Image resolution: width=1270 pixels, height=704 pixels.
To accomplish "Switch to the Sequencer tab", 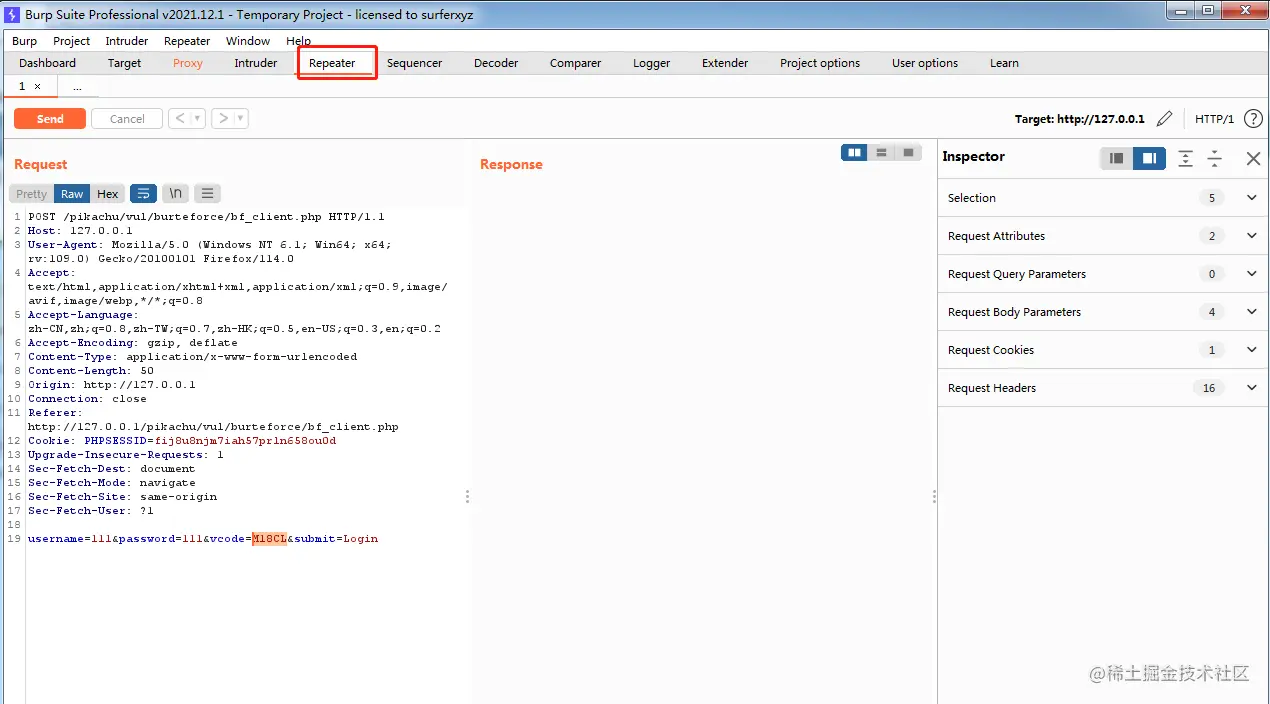I will tap(415, 63).
